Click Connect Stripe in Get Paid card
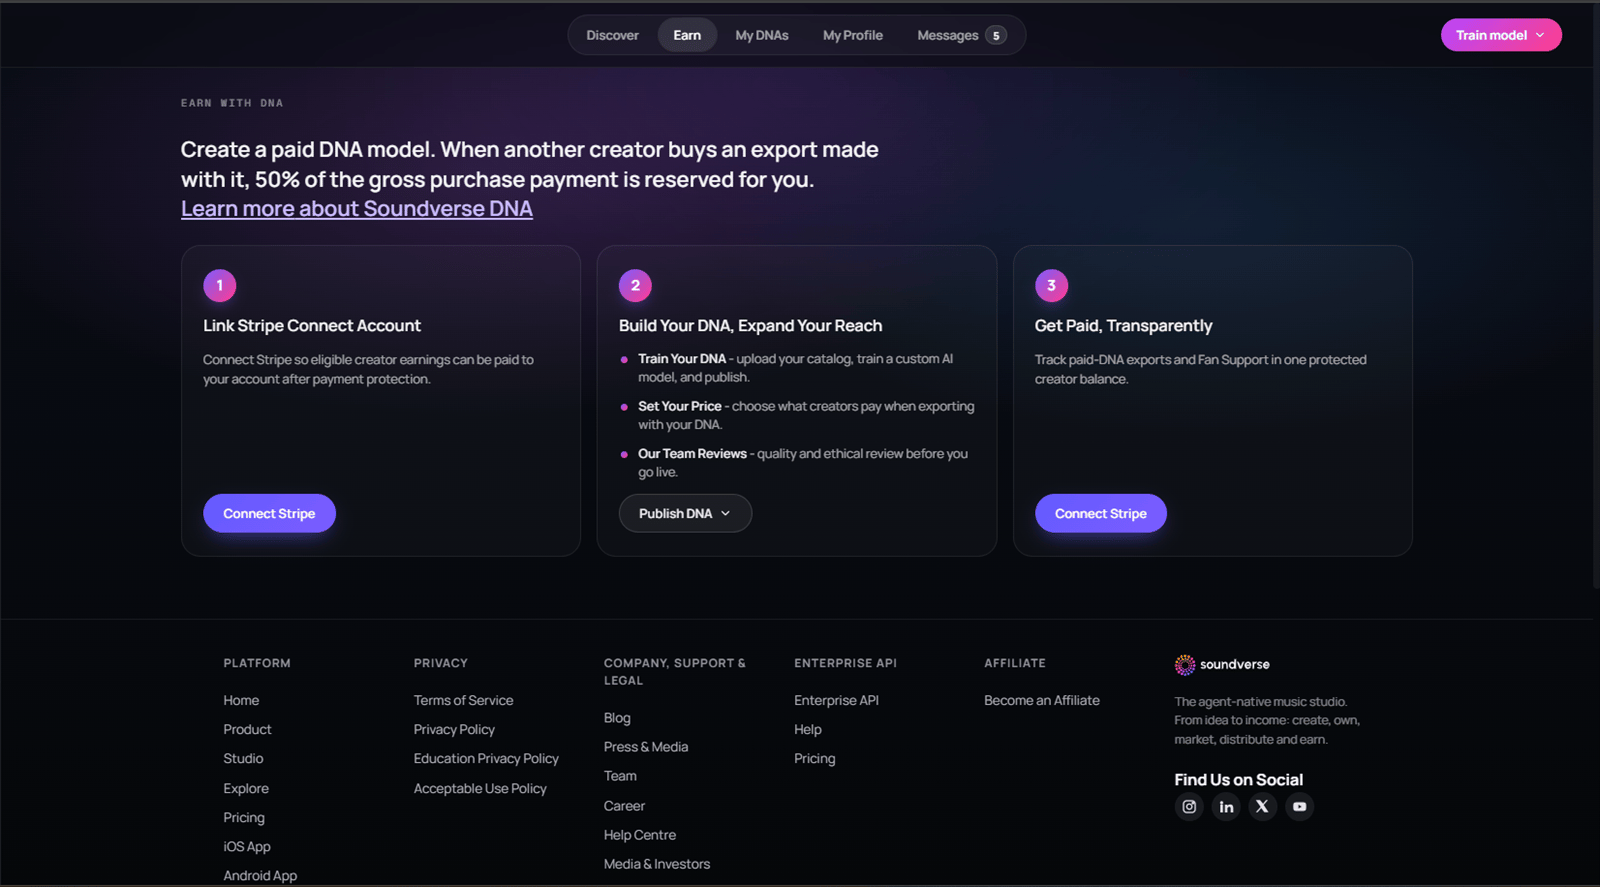The width and height of the screenshot is (1600, 887). (x=1101, y=513)
